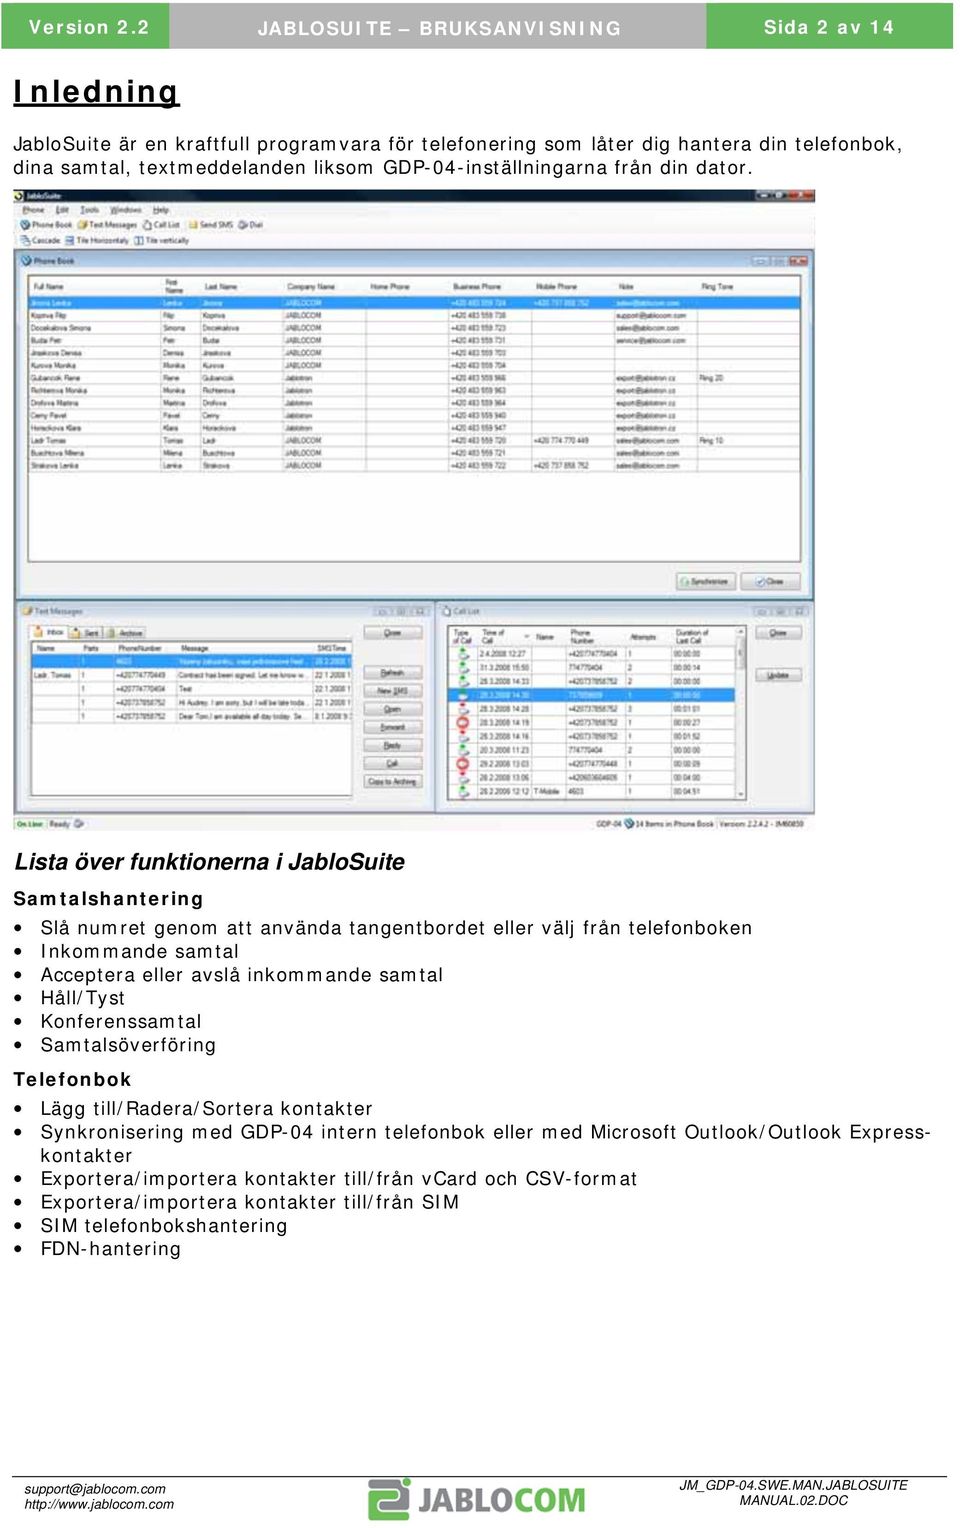The width and height of the screenshot is (960, 1528).
Task: Select the Gubancok Rene contact row
Action: pos(414,378)
